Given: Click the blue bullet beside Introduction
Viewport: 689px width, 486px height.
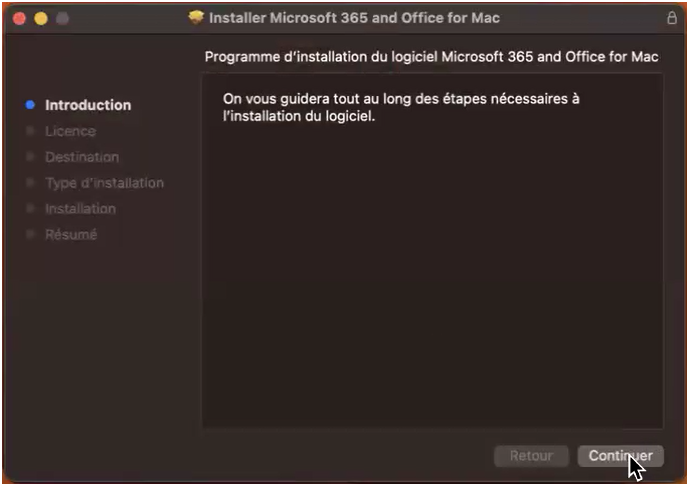Looking at the screenshot, I should pyautogui.click(x=30, y=105).
